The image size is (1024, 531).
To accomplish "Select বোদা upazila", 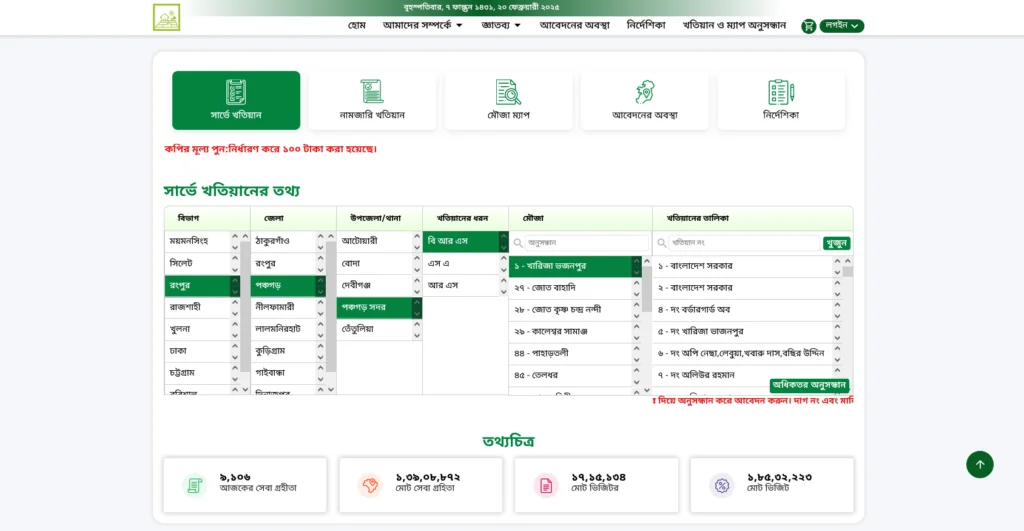I will point(379,263).
